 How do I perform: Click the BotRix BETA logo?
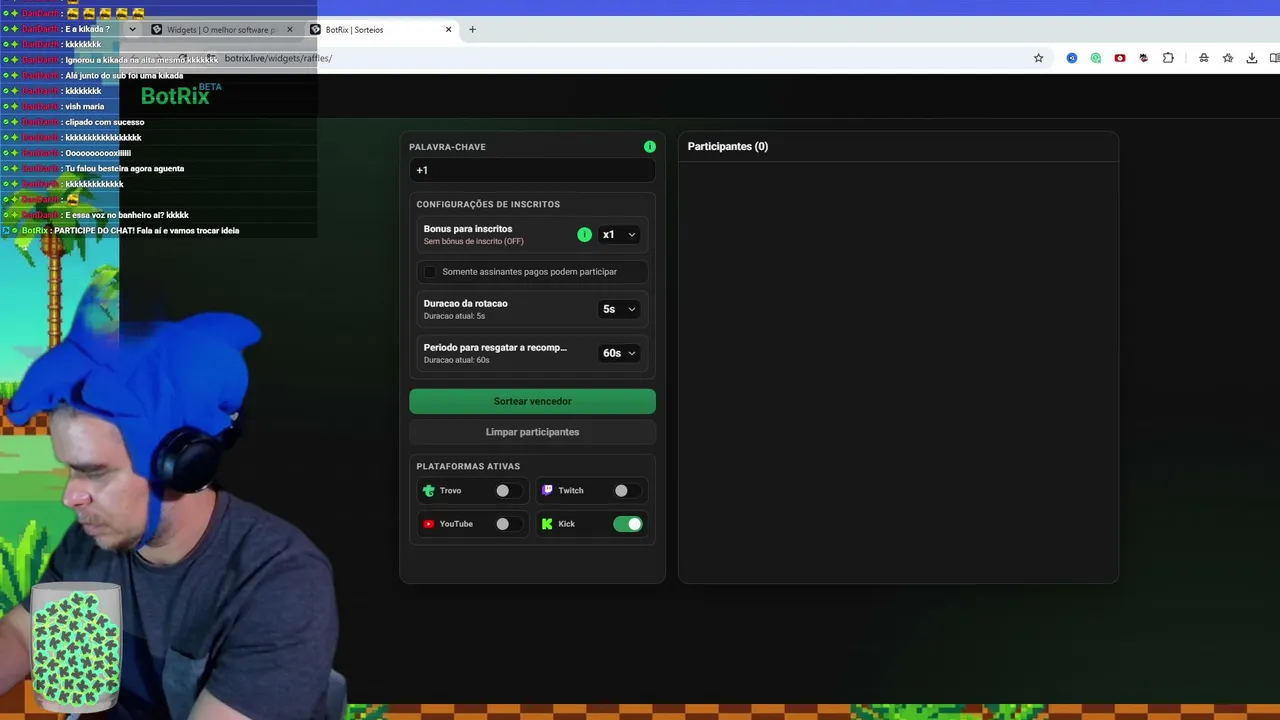point(181,94)
